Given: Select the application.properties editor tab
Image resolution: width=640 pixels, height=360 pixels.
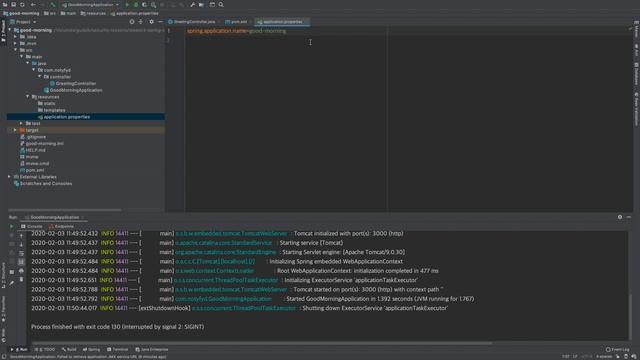Looking at the screenshot, I should (282, 22).
